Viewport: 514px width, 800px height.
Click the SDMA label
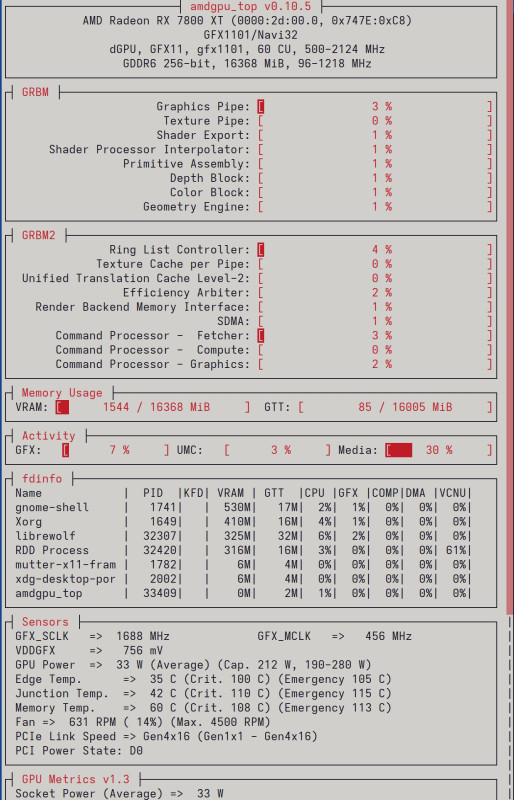pyautogui.click(x=234, y=320)
